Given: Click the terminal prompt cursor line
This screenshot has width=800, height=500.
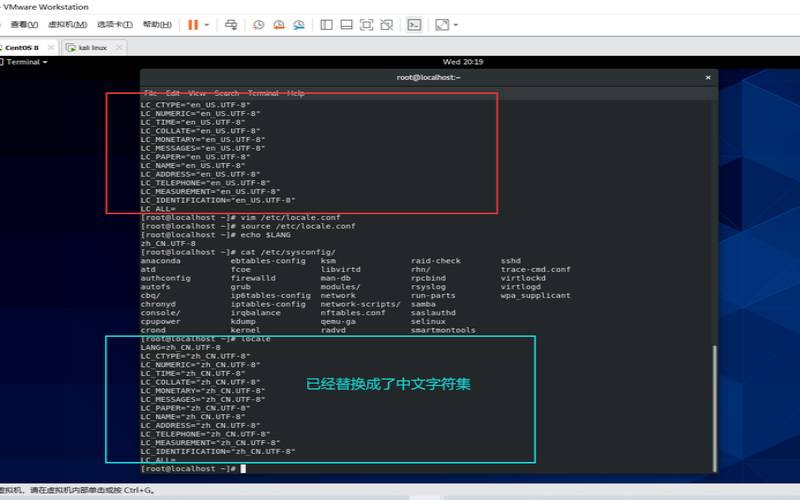Looking at the screenshot, I should point(193,468).
